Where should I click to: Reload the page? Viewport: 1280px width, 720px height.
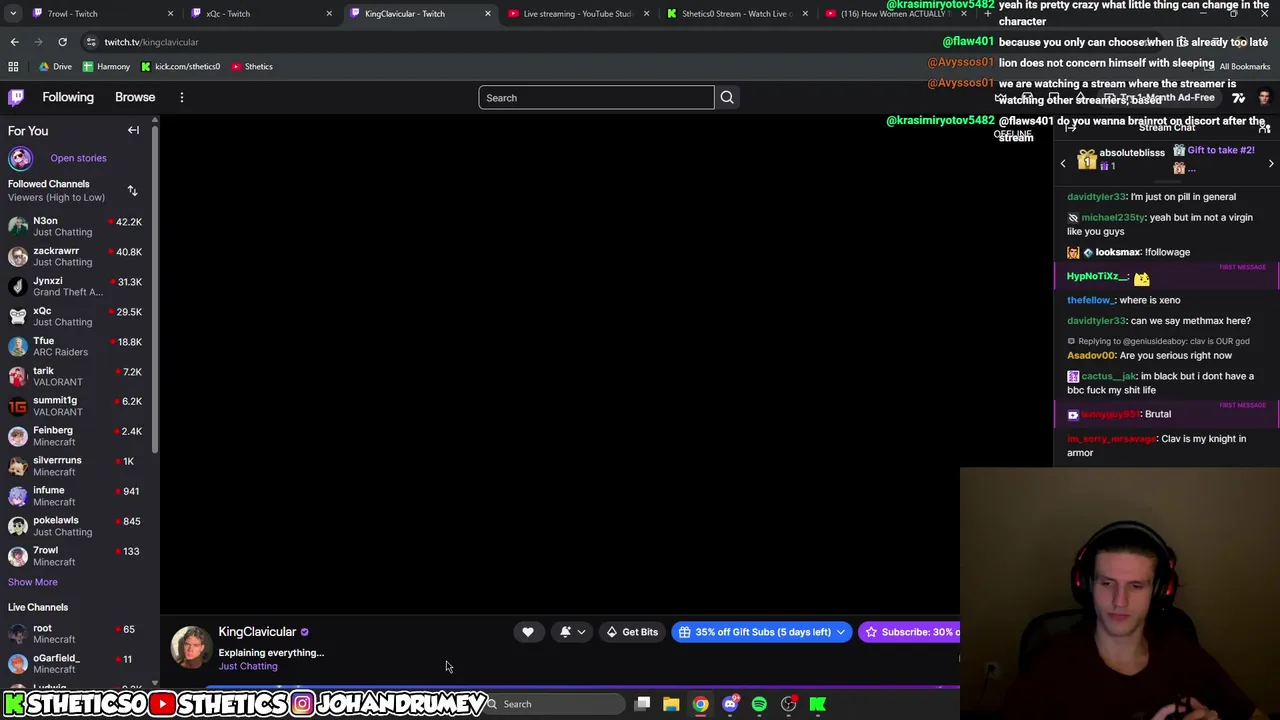tap(62, 42)
